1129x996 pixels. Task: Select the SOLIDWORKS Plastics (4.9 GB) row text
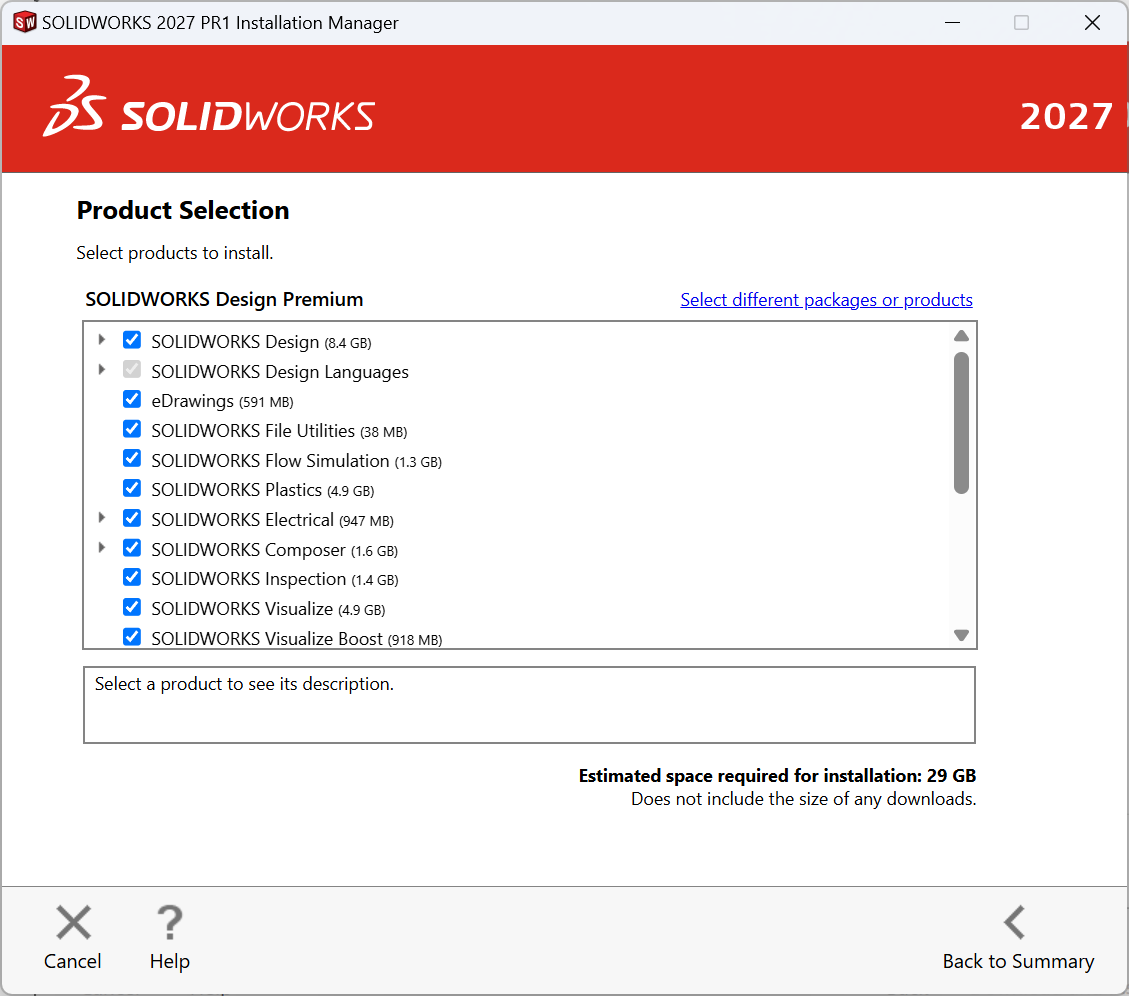[263, 490]
